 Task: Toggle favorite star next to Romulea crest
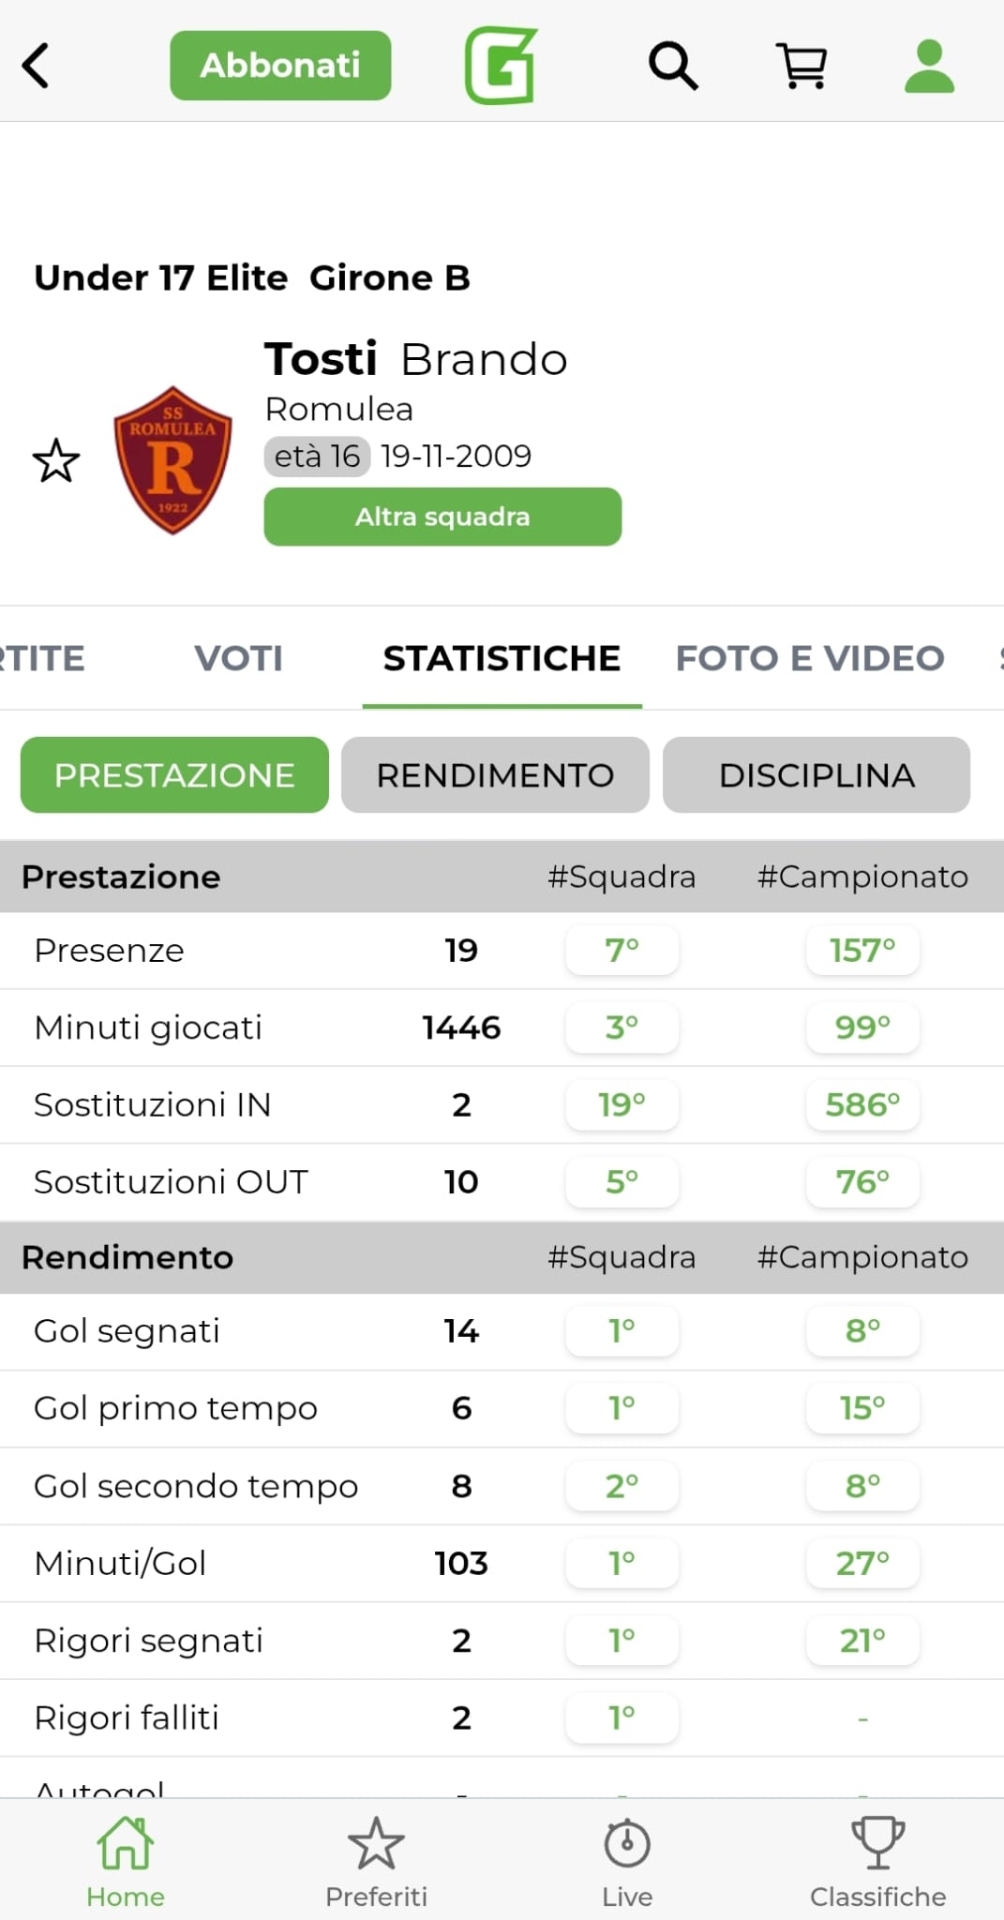[x=56, y=461]
